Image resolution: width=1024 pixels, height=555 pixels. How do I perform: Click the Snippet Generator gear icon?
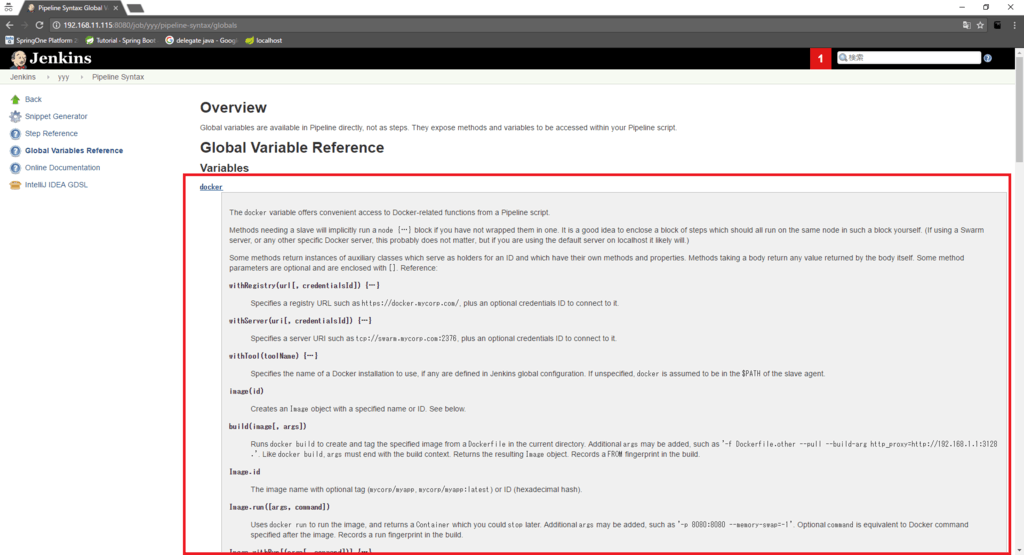coord(15,116)
